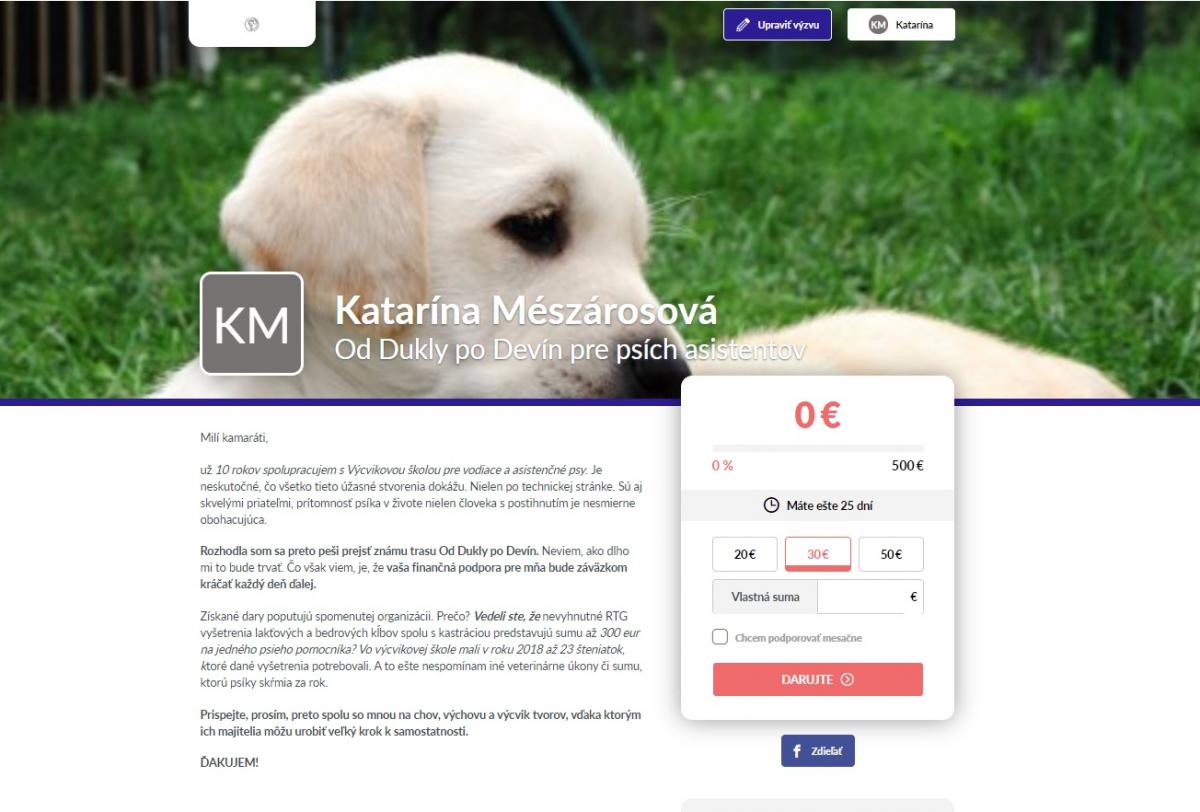
Task: Click the large KM profile picture tile
Action: pos(252,323)
